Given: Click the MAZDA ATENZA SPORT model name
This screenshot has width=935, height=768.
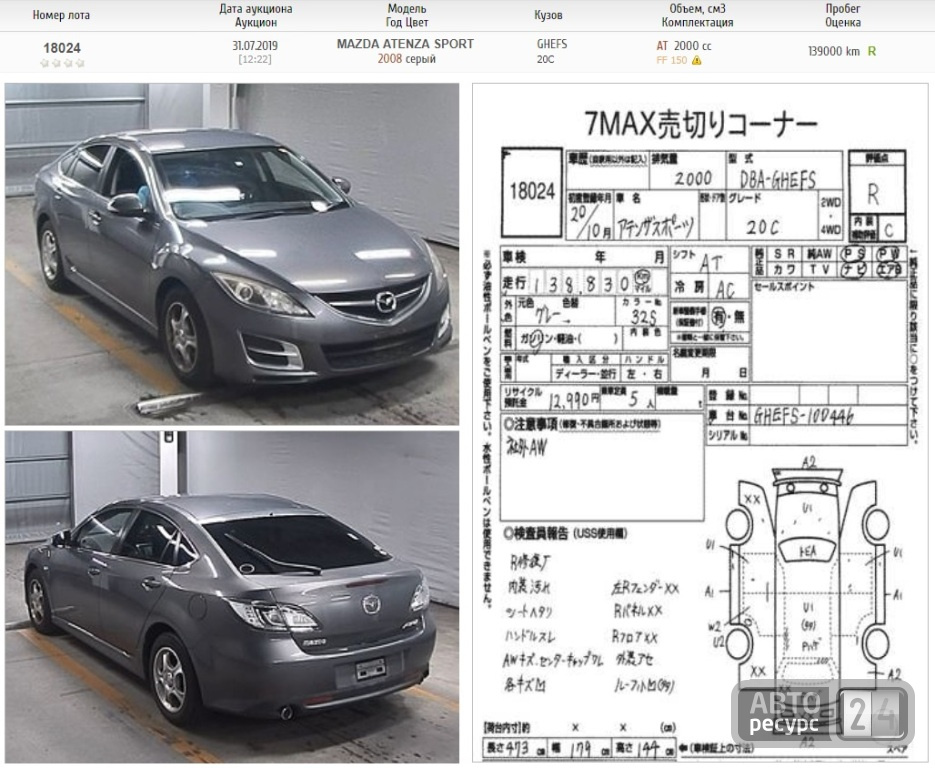Looking at the screenshot, I should click(405, 44).
